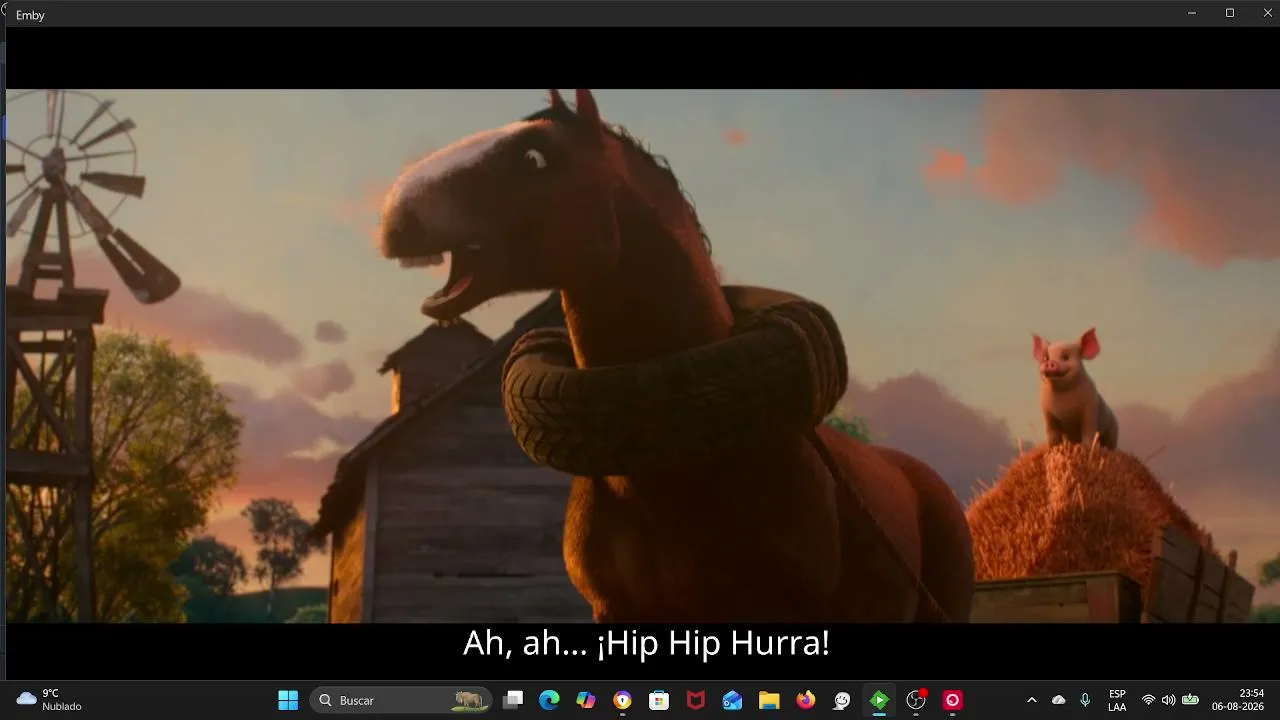Maximize the Emby window
The width and height of the screenshot is (1280, 720).
1230,13
